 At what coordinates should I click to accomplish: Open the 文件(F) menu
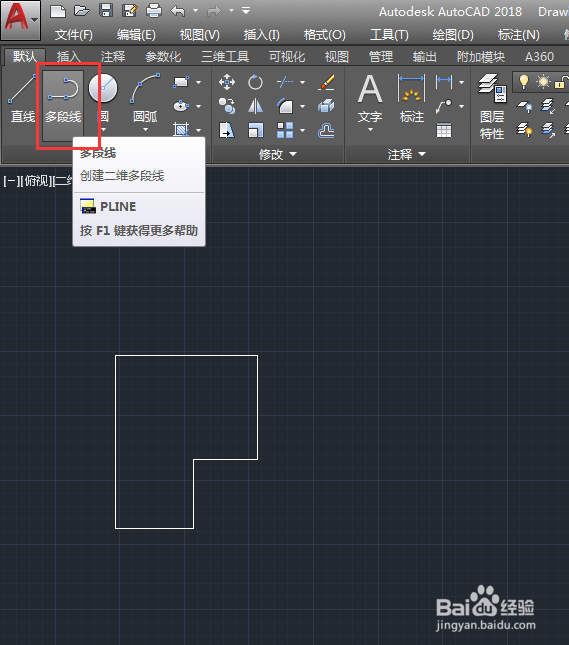[x=74, y=35]
